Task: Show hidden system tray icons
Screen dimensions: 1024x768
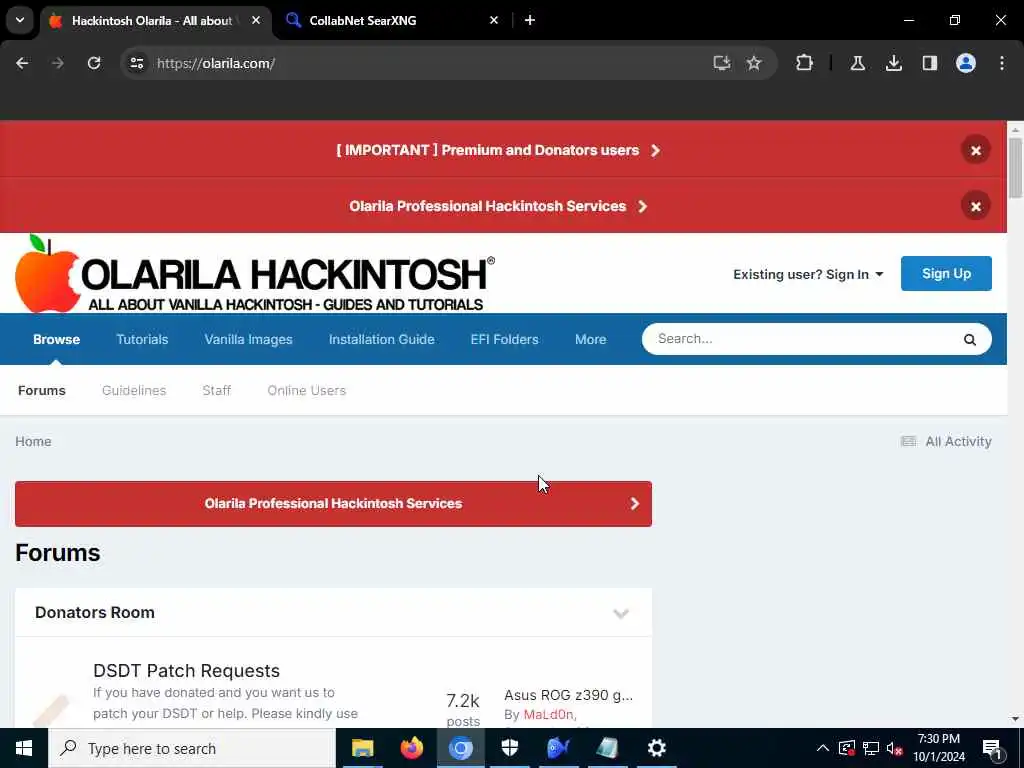Action: pos(823,748)
